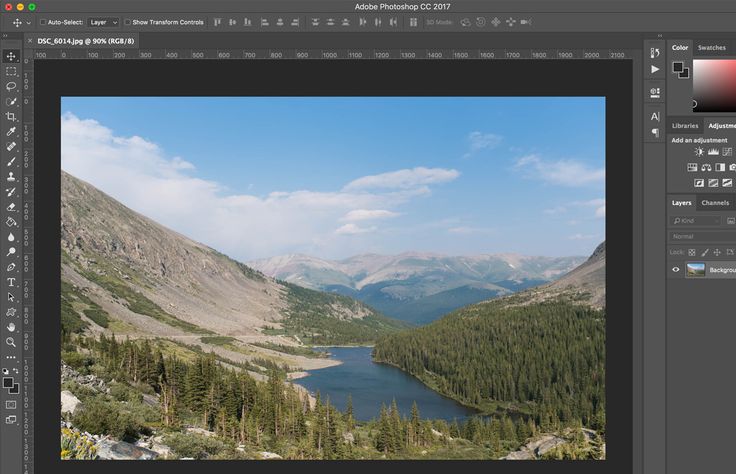Select the Hand tool

pyautogui.click(x=11, y=327)
